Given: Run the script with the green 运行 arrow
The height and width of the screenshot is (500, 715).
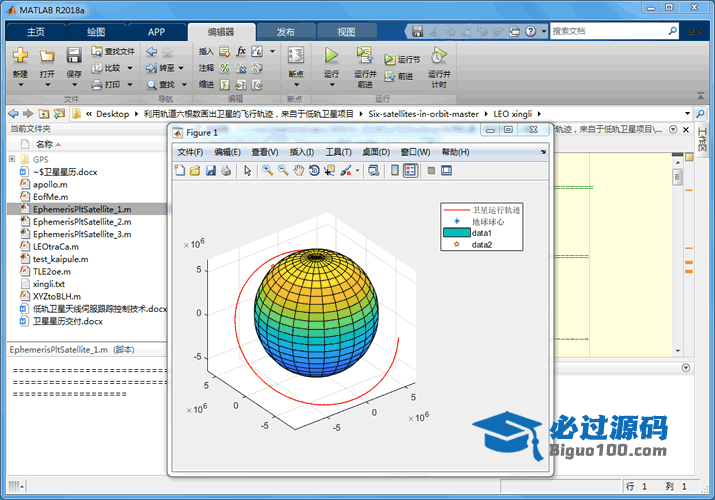Looking at the screenshot, I should (x=332, y=55).
